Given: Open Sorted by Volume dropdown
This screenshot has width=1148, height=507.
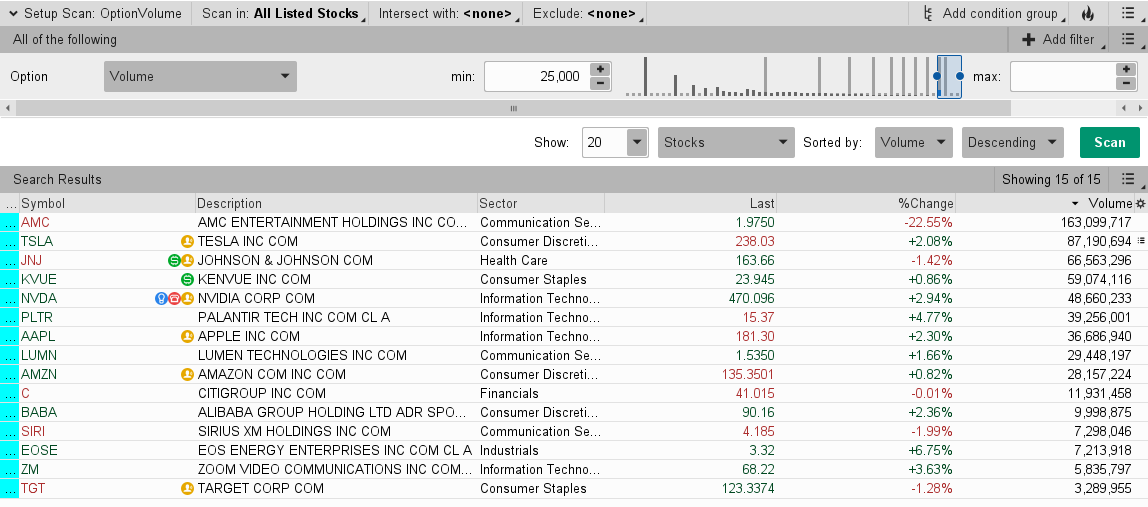Looking at the screenshot, I should [913, 142].
